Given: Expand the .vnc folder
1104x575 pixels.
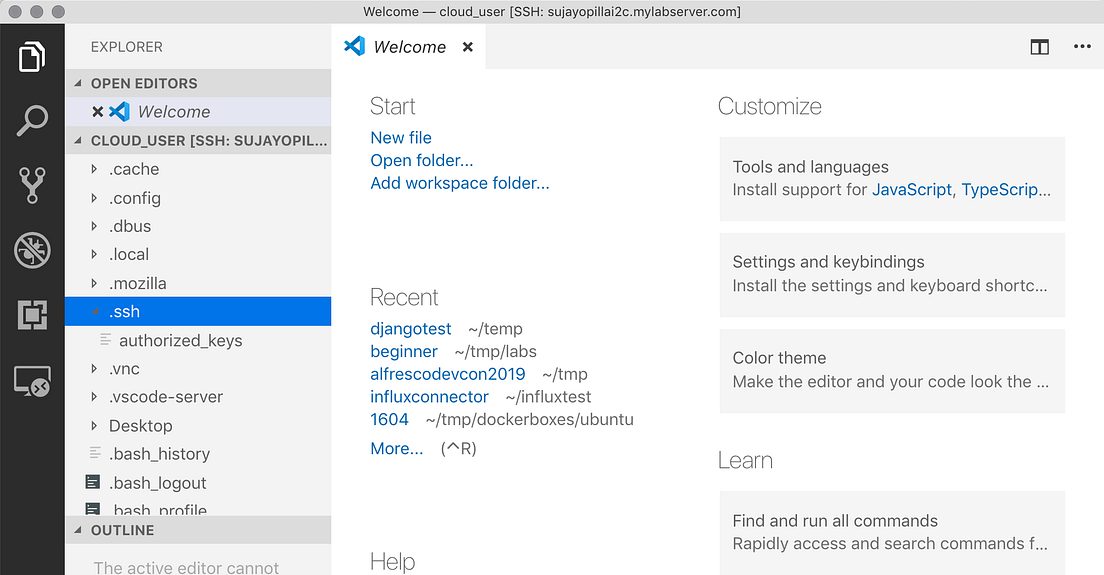Looking at the screenshot, I should point(94,368).
